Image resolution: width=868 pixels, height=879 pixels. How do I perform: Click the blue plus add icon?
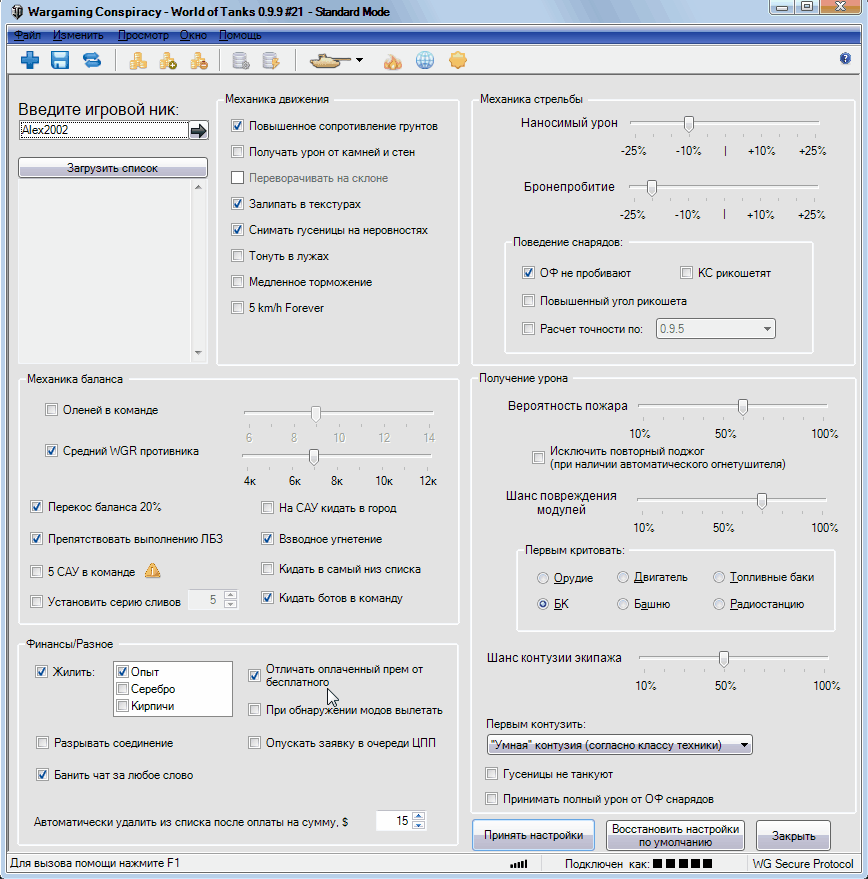30,61
